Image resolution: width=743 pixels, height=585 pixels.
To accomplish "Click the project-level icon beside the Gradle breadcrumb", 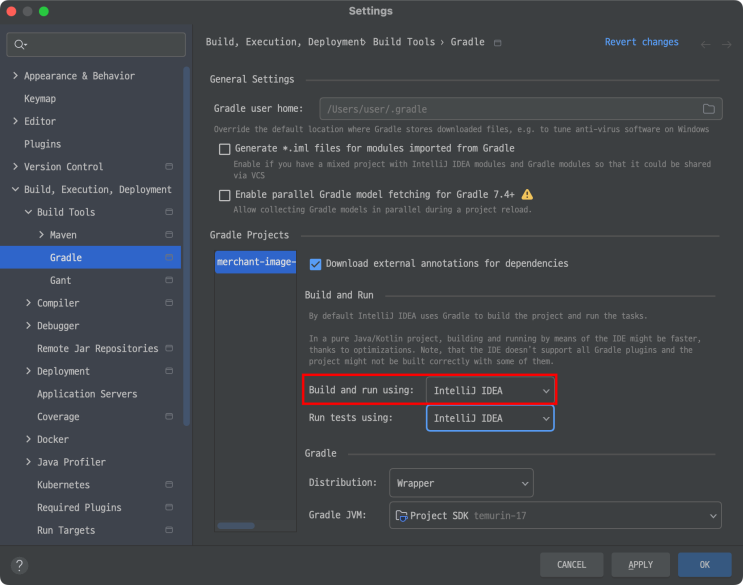I will pyautogui.click(x=497, y=43).
